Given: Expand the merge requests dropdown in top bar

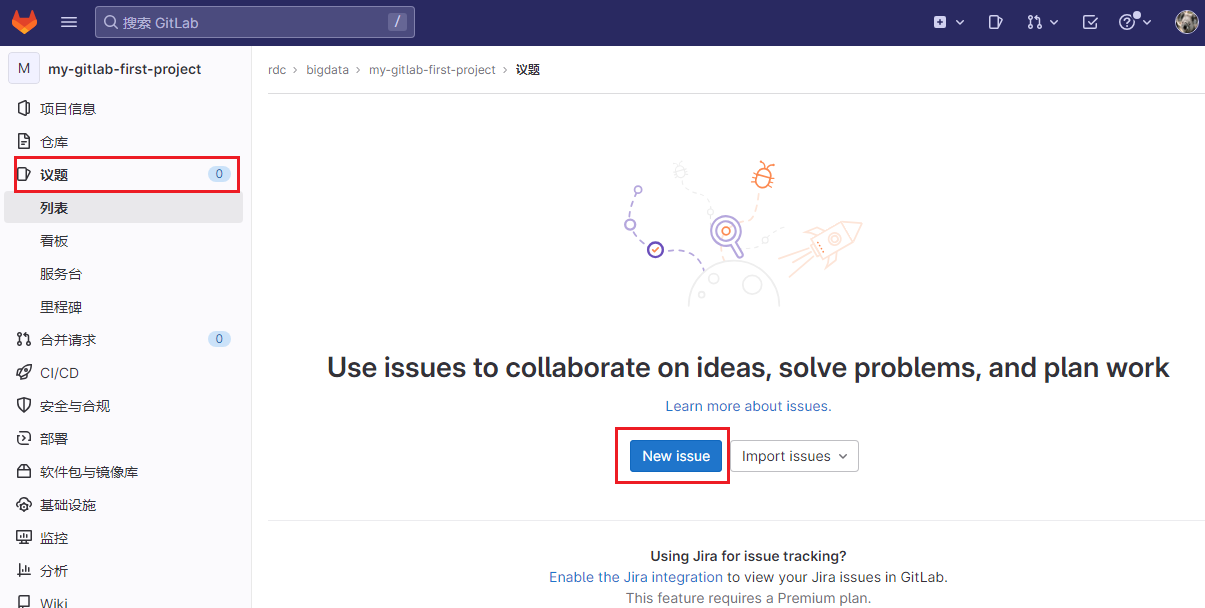Looking at the screenshot, I should 1042,22.
